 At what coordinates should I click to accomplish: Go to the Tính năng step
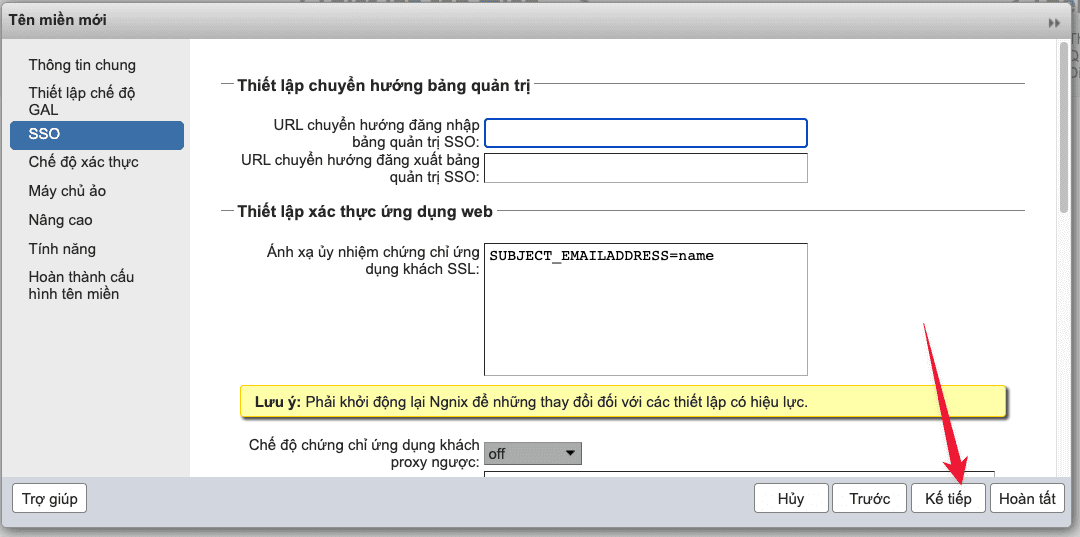pyautogui.click(x=62, y=249)
